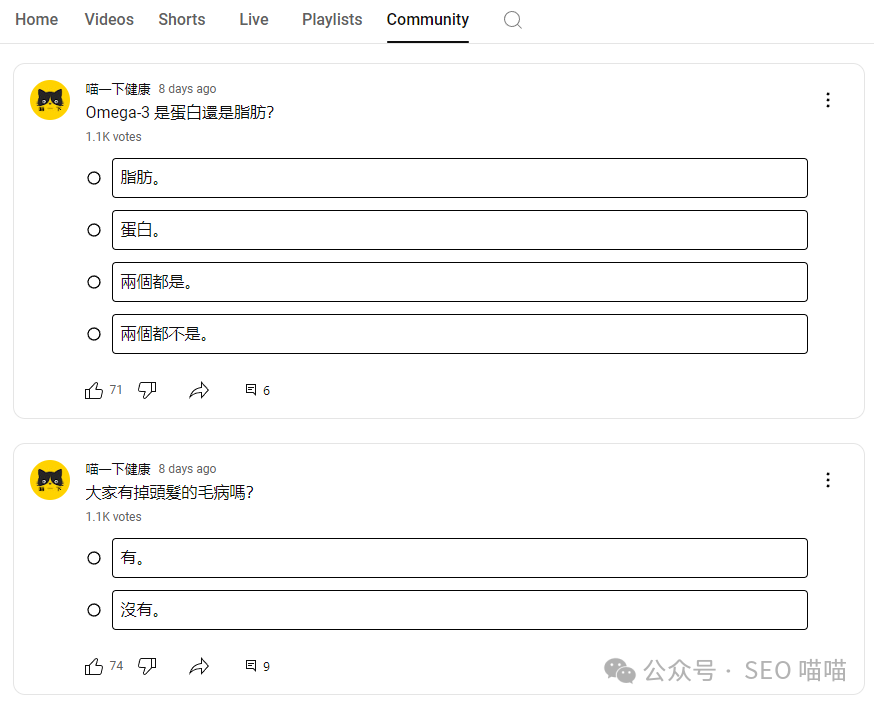Switch to the Videos tab
Screen dimensions: 874x705
109,20
